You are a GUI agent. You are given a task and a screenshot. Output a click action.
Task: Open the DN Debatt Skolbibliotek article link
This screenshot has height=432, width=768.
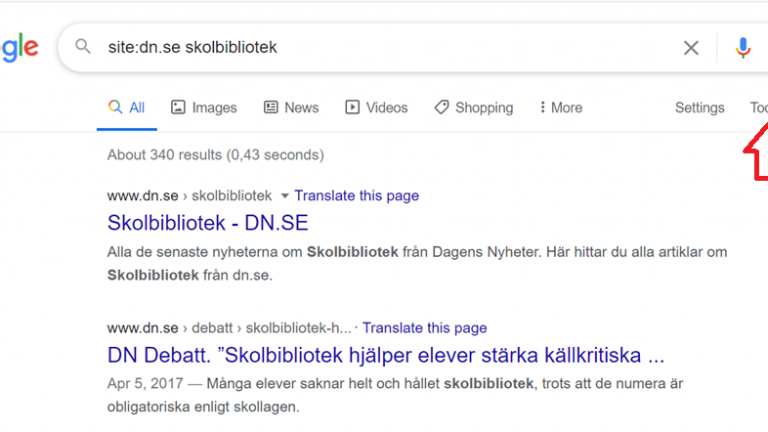tap(386, 355)
